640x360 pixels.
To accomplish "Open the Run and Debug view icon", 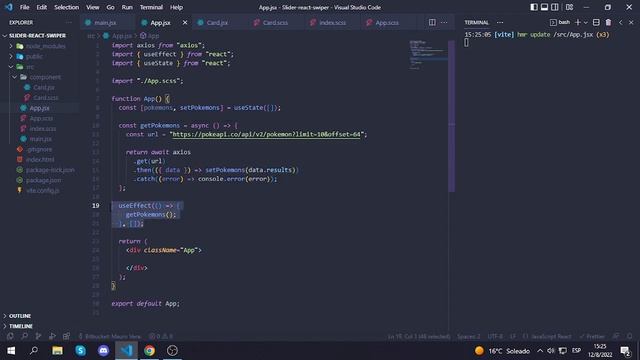I will 52,336.
